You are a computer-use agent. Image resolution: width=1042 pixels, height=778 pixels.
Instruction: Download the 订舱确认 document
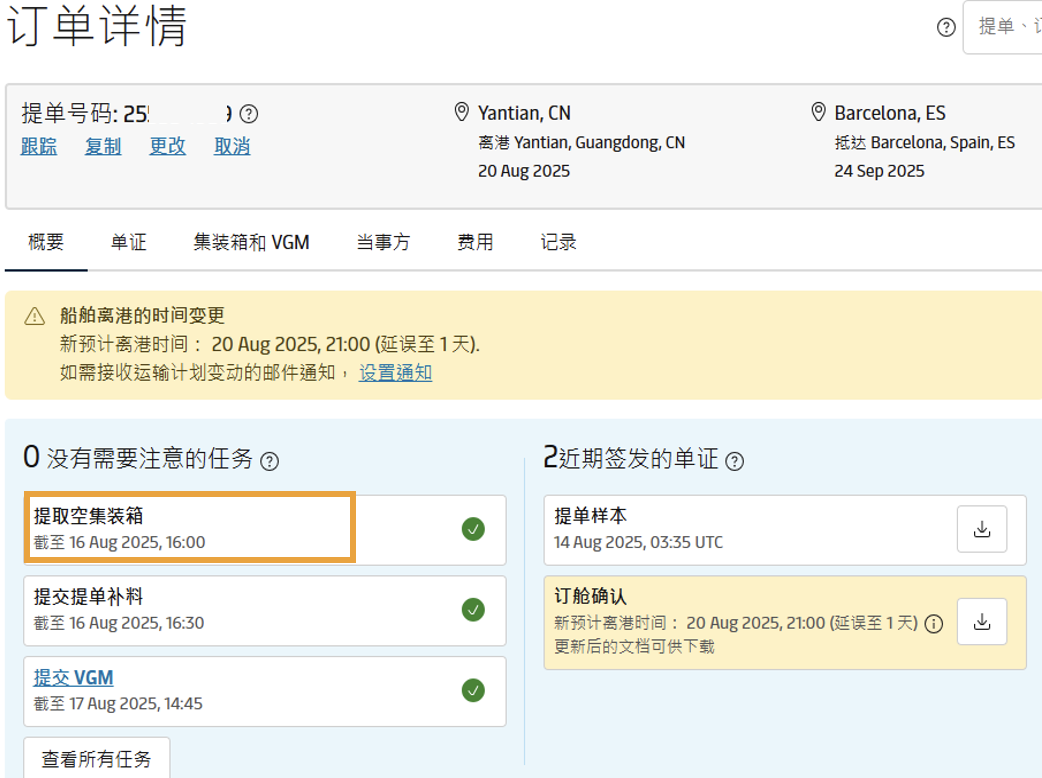click(981, 622)
